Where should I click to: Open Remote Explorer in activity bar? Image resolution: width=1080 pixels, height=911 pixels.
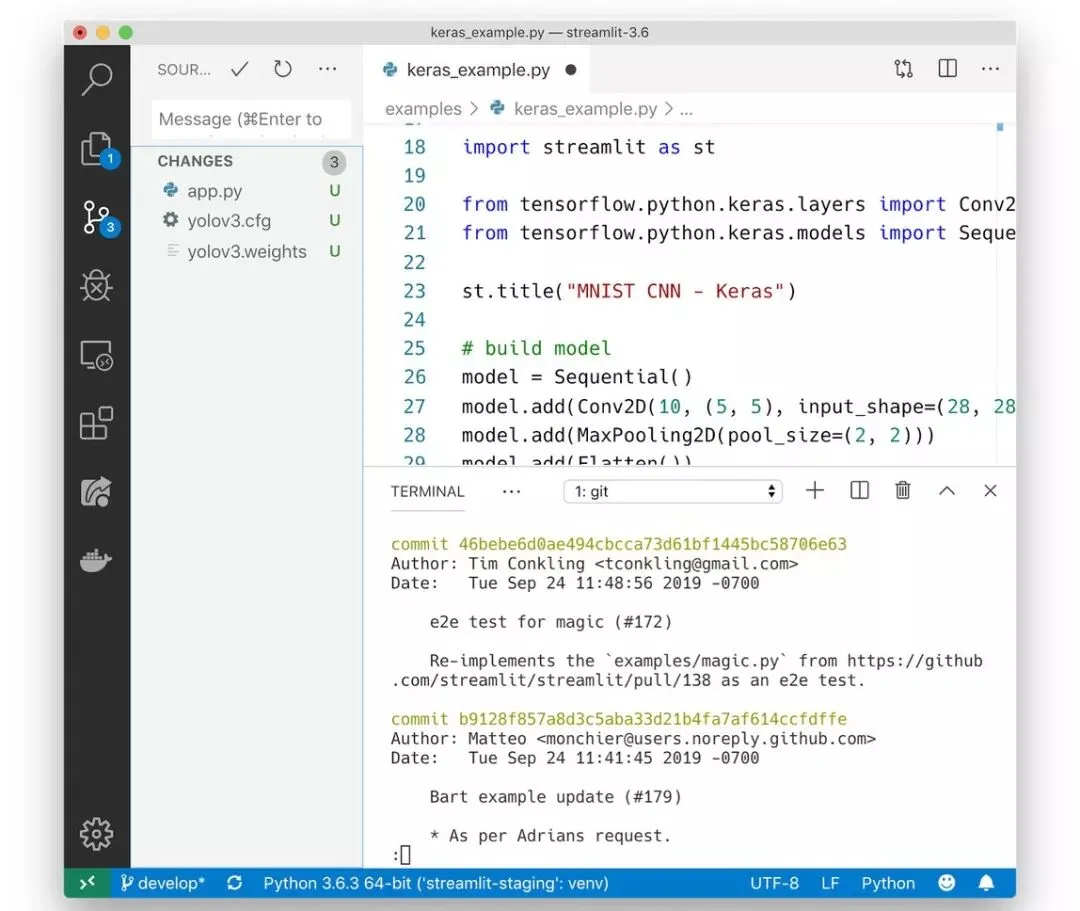coord(96,355)
